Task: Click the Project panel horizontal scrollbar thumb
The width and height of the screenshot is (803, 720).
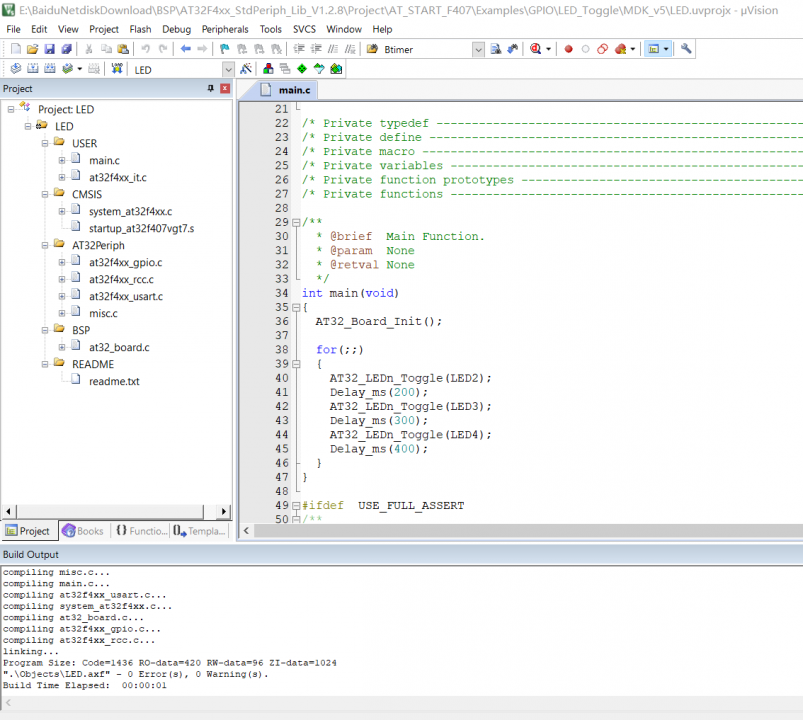Action: (110, 511)
